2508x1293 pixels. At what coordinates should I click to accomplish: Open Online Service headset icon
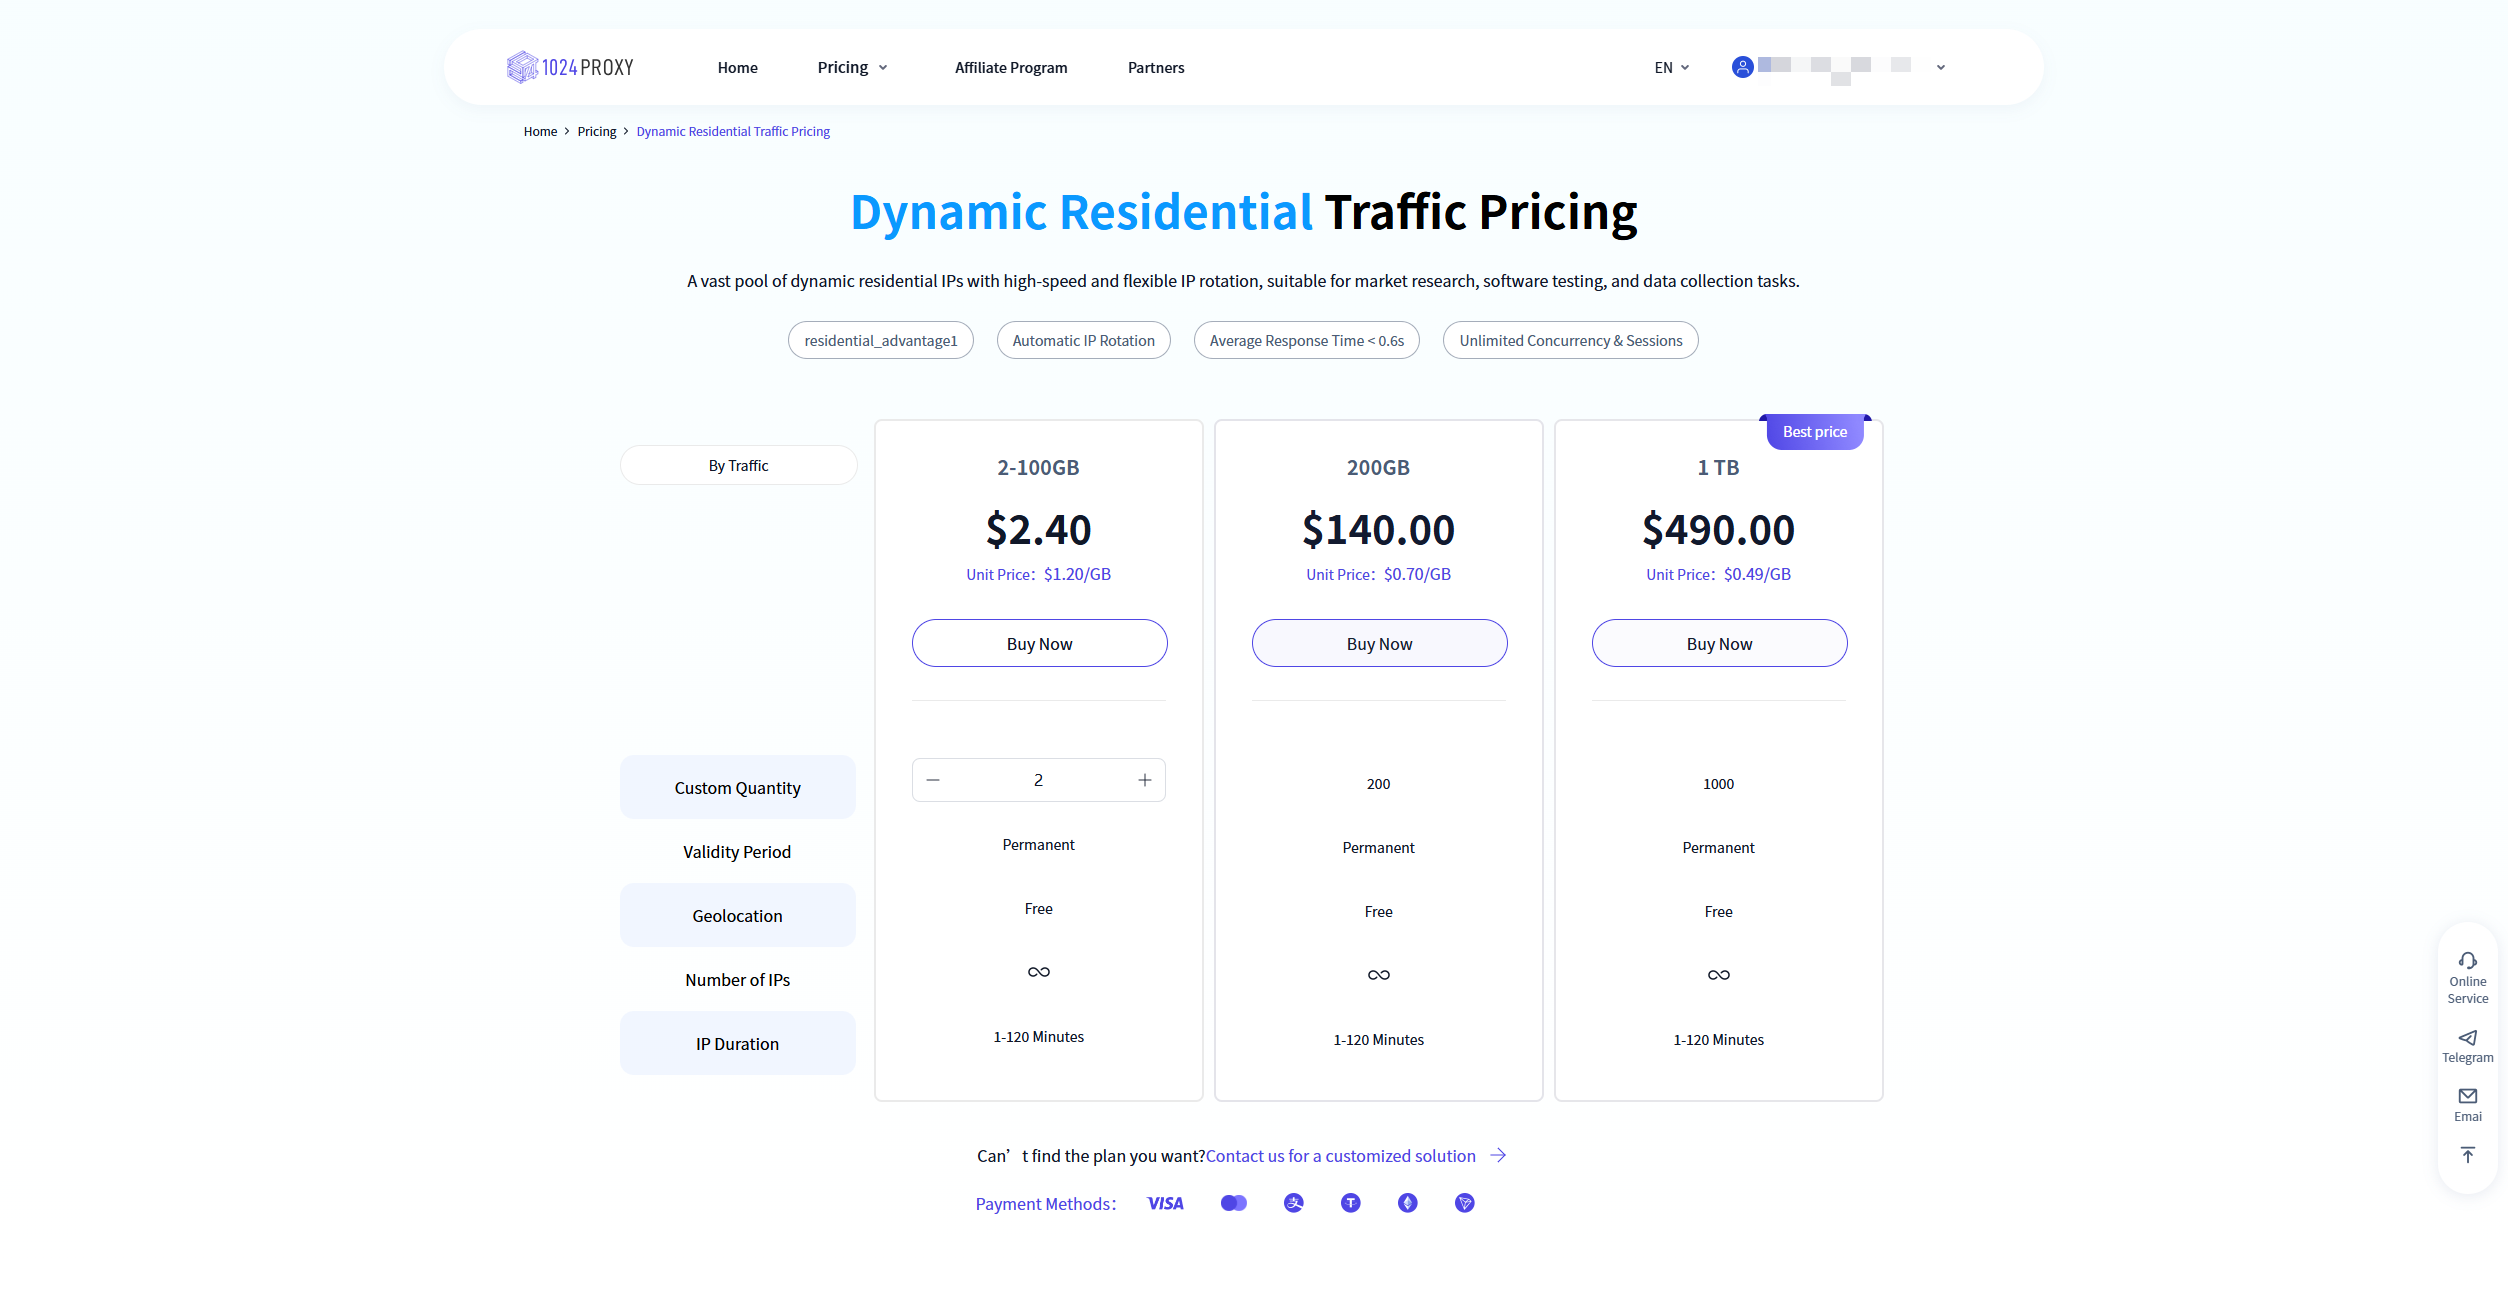(2467, 961)
